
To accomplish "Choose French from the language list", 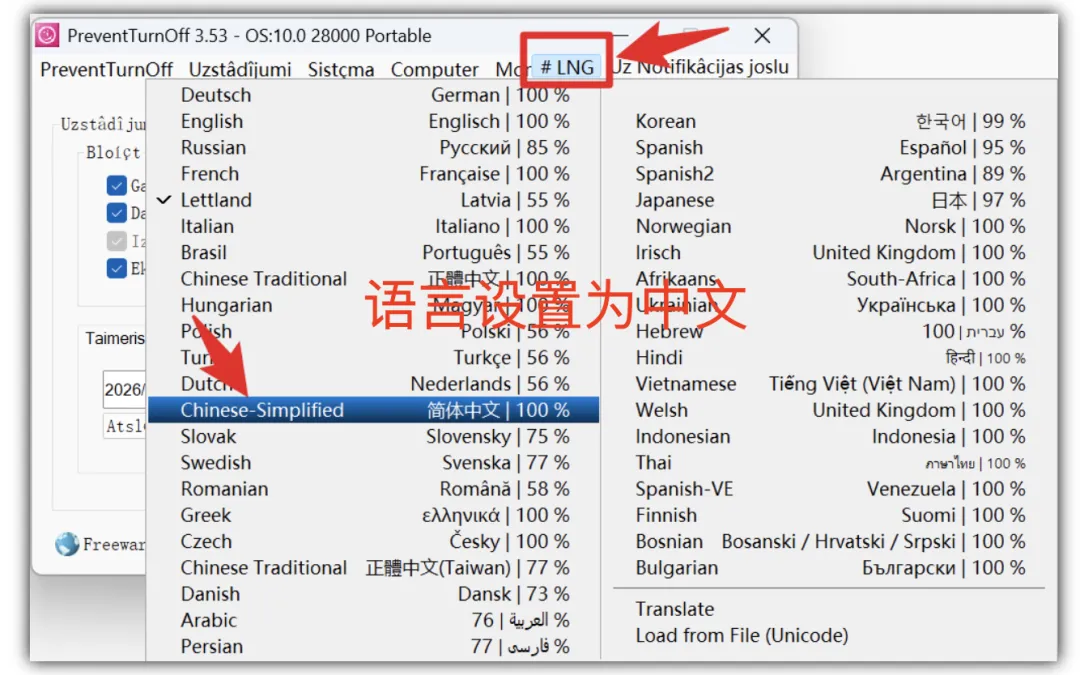I will (373, 174).
